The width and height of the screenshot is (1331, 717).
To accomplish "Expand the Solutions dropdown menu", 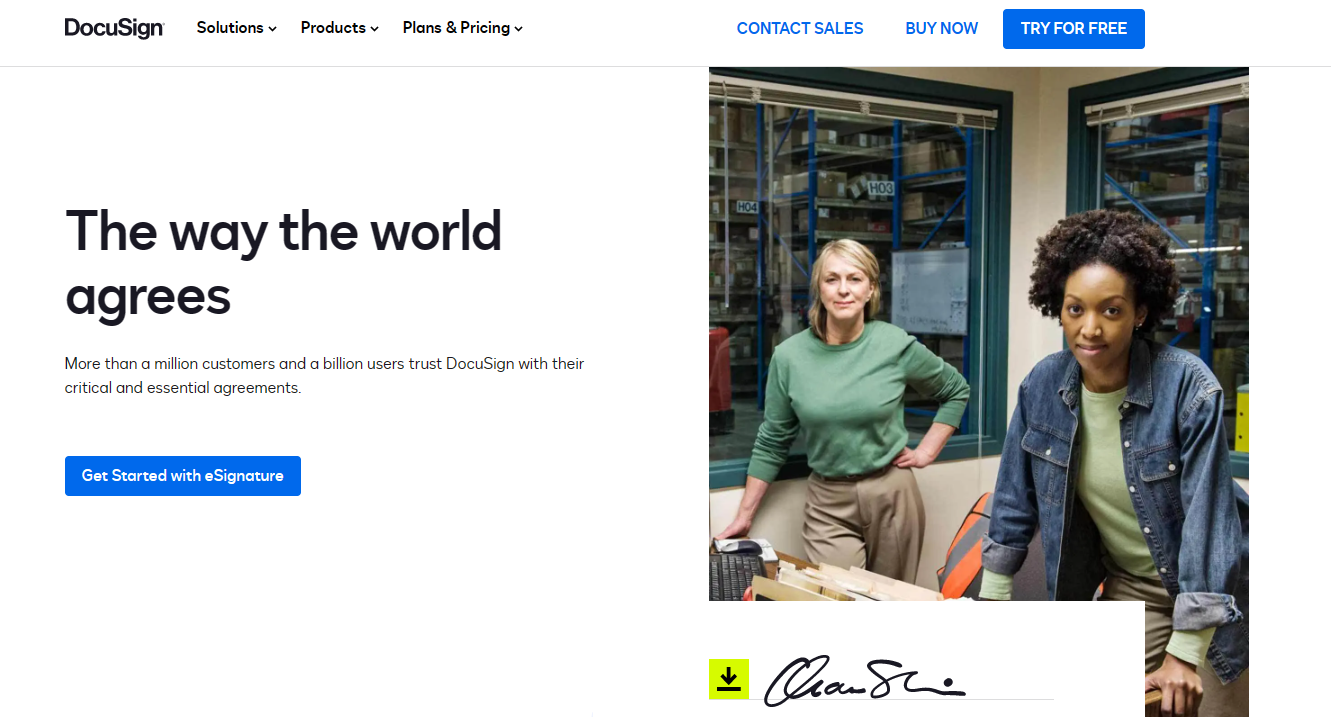I will pyautogui.click(x=237, y=28).
